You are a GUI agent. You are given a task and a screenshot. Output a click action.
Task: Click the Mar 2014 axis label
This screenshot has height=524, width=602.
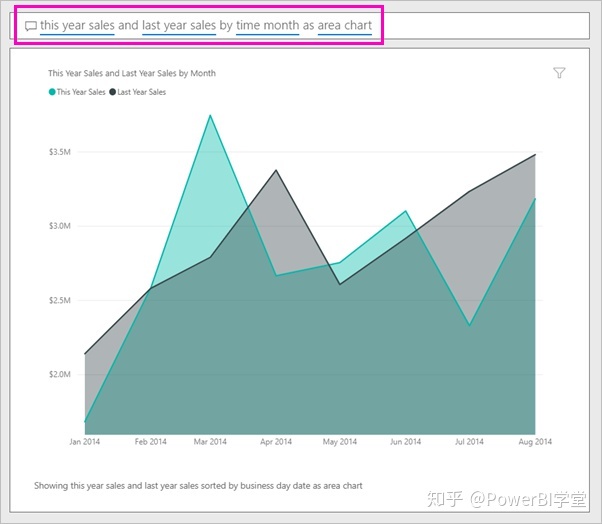click(210, 441)
